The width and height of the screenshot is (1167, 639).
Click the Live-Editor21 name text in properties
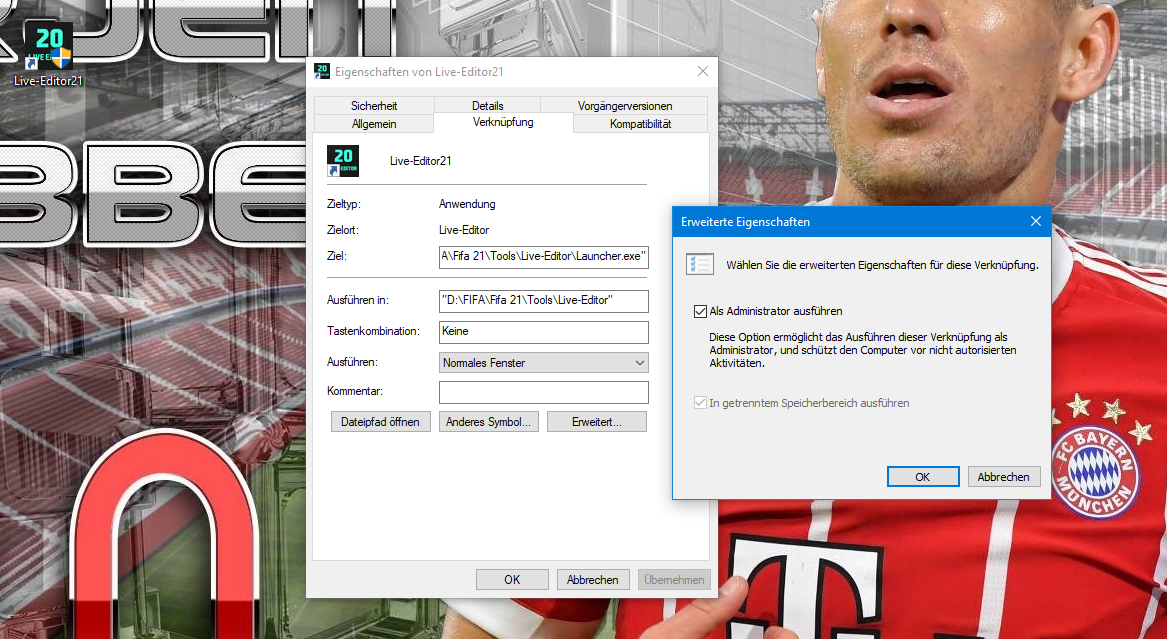click(x=421, y=161)
